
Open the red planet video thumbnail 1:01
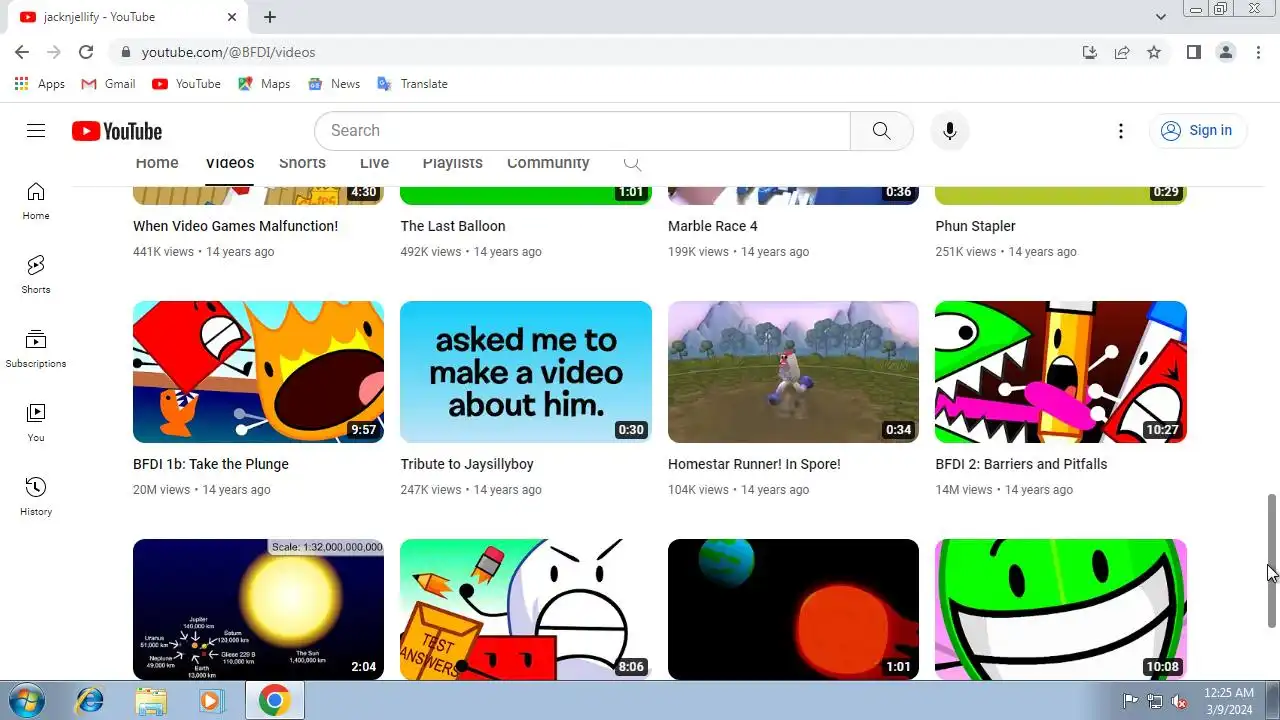pyautogui.click(x=793, y=610)
